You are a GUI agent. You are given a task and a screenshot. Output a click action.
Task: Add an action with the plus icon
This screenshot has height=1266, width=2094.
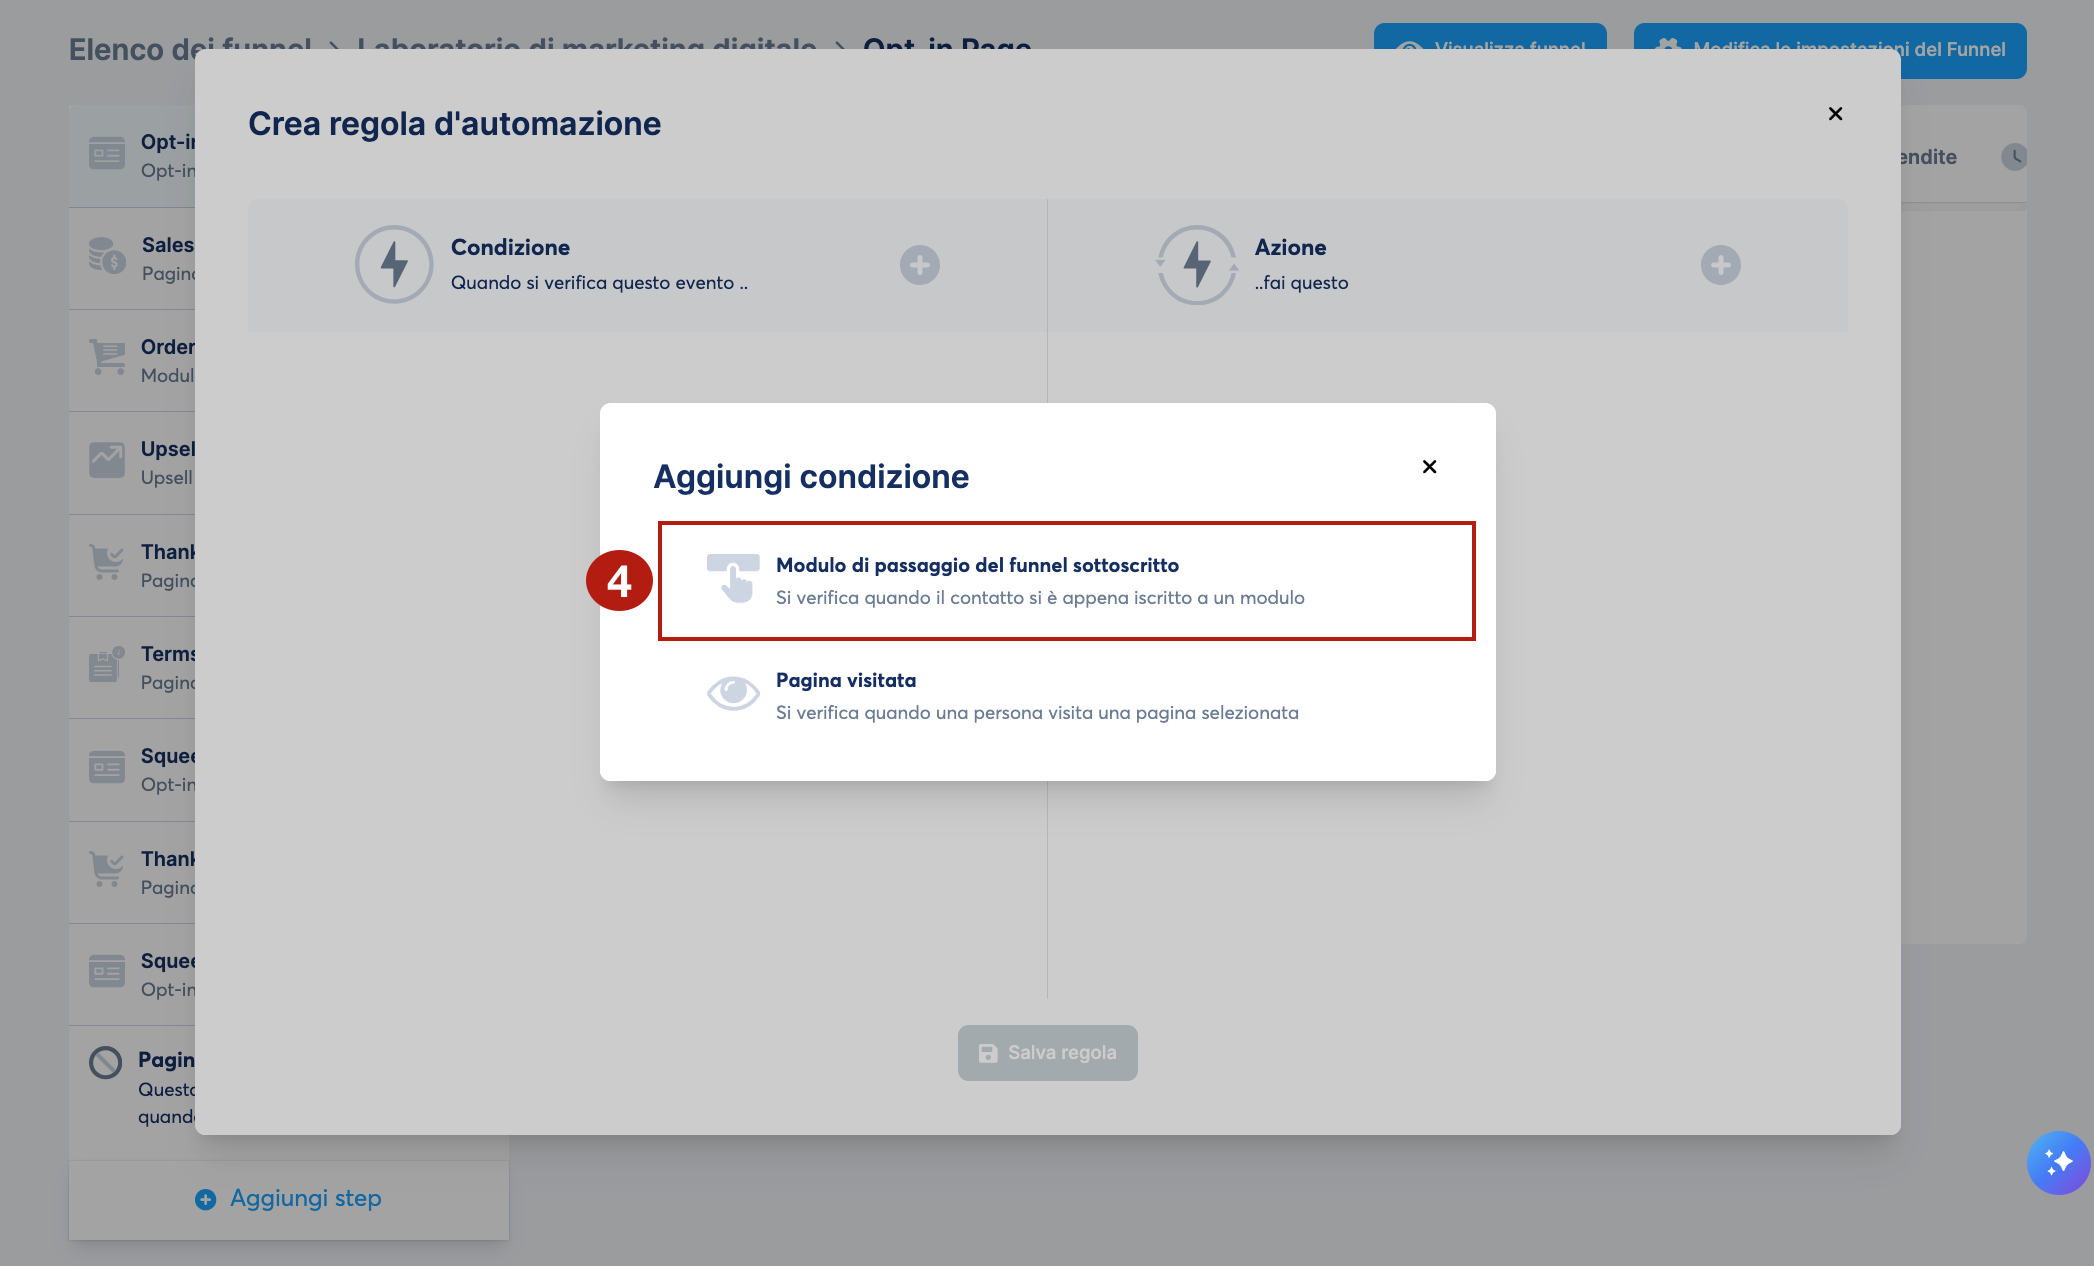(1721, 265)
